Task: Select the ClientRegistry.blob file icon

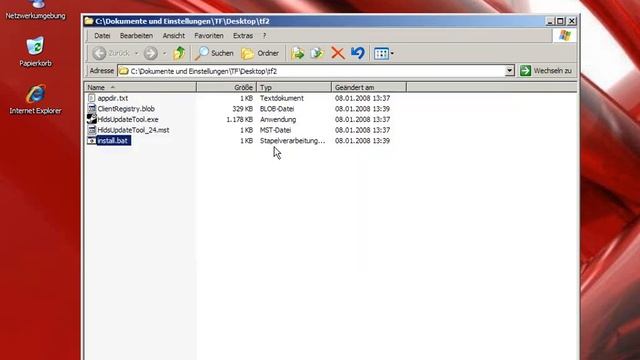Action: [91, 109]
